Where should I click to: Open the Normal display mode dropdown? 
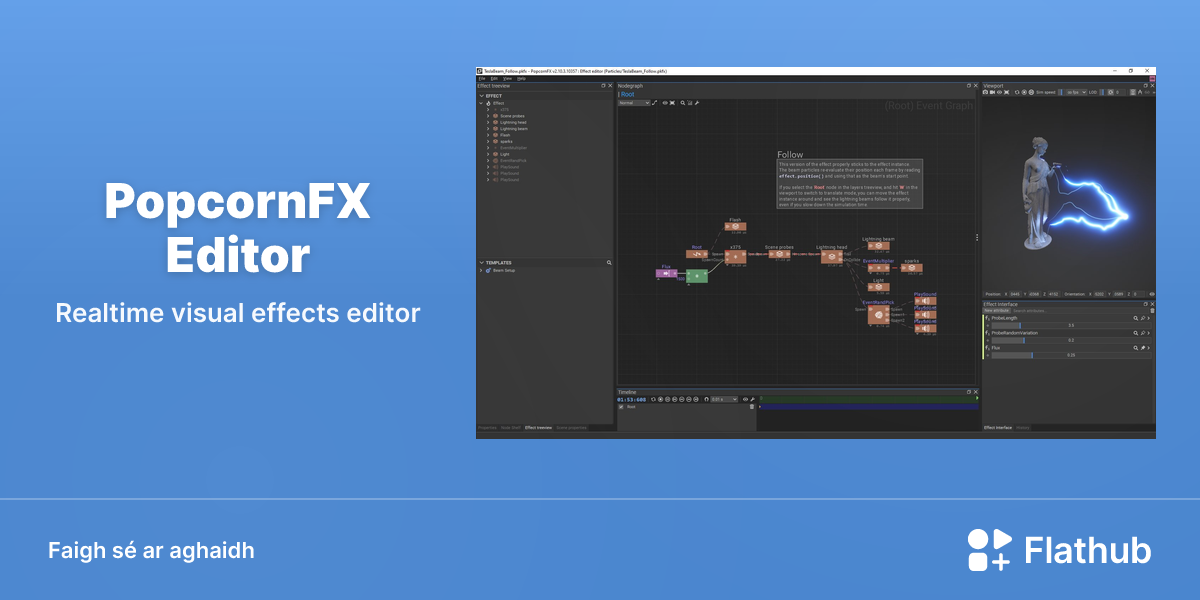tap(634, 103)
